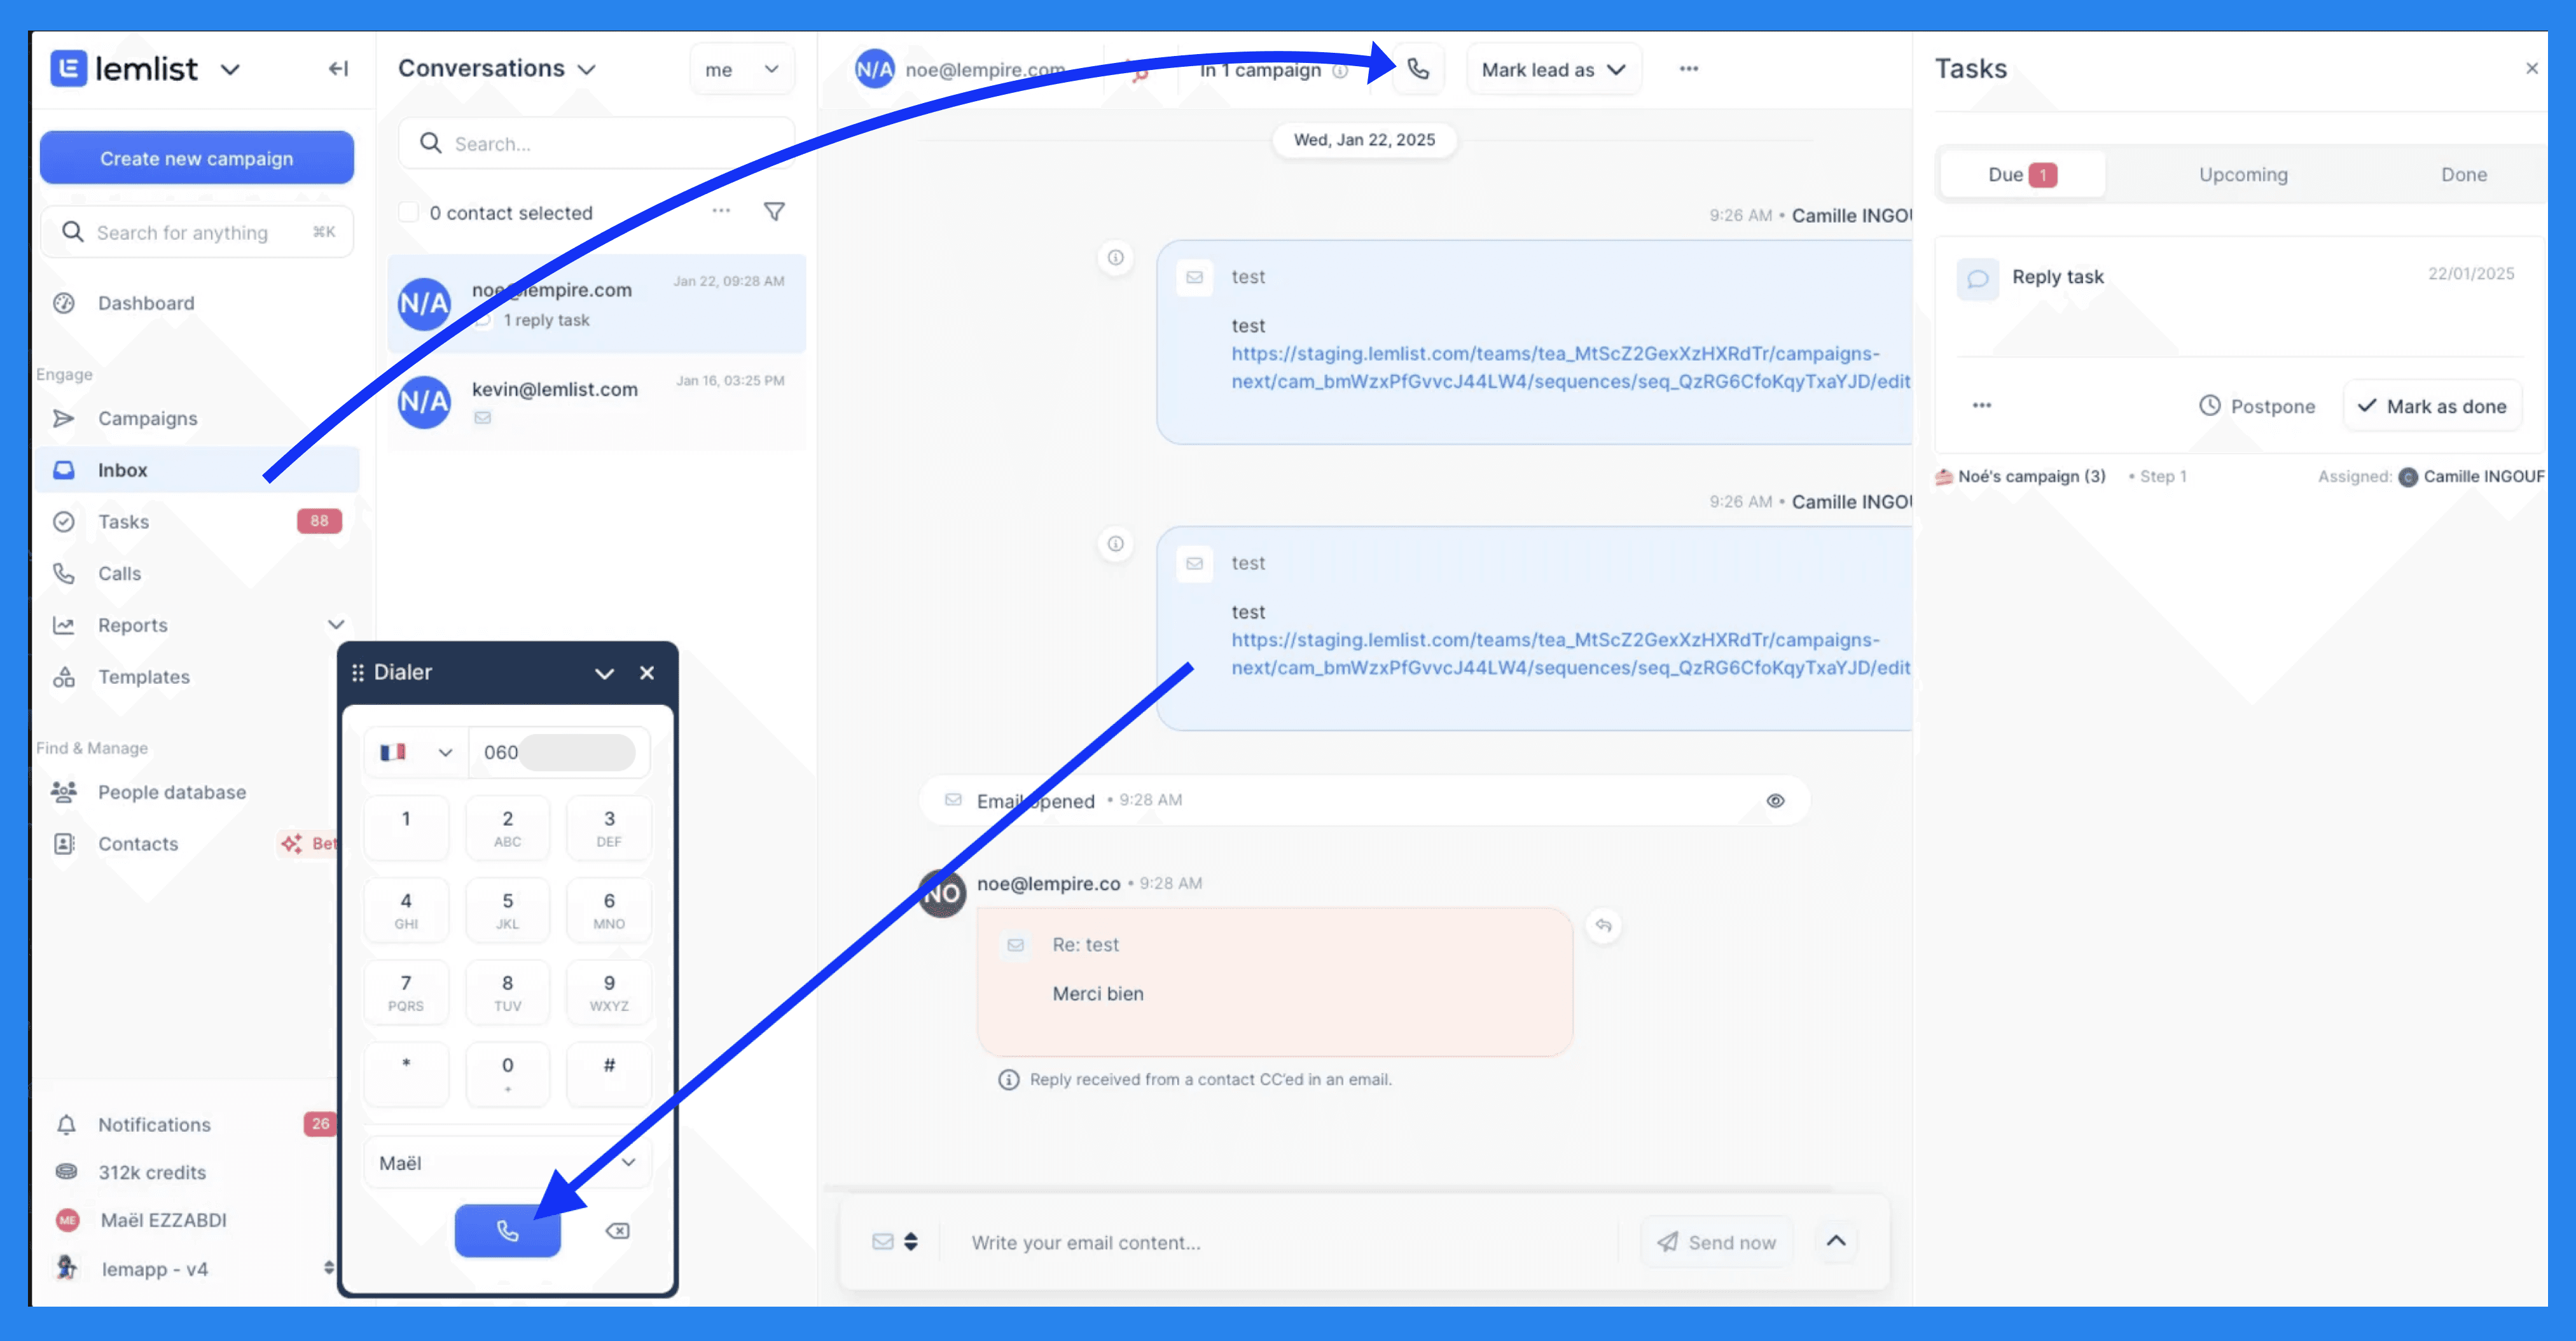Click the info icon beside second test email
Image resolution: width=2576 pixels, height=1341 pixels.
point(1116,543)
